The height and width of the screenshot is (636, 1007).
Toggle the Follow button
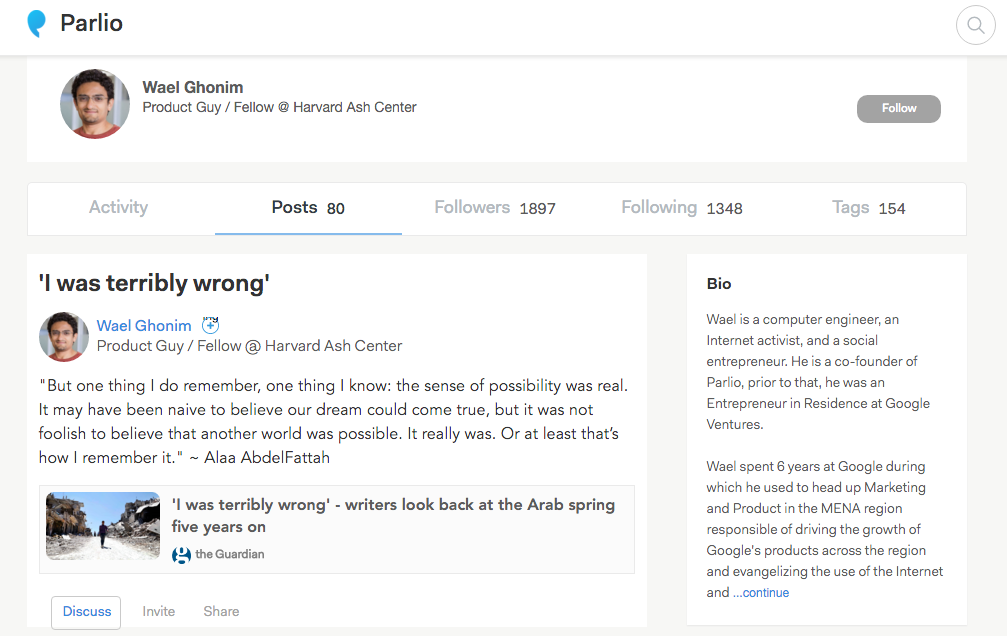pyautogui.click(x=898, y=109)
